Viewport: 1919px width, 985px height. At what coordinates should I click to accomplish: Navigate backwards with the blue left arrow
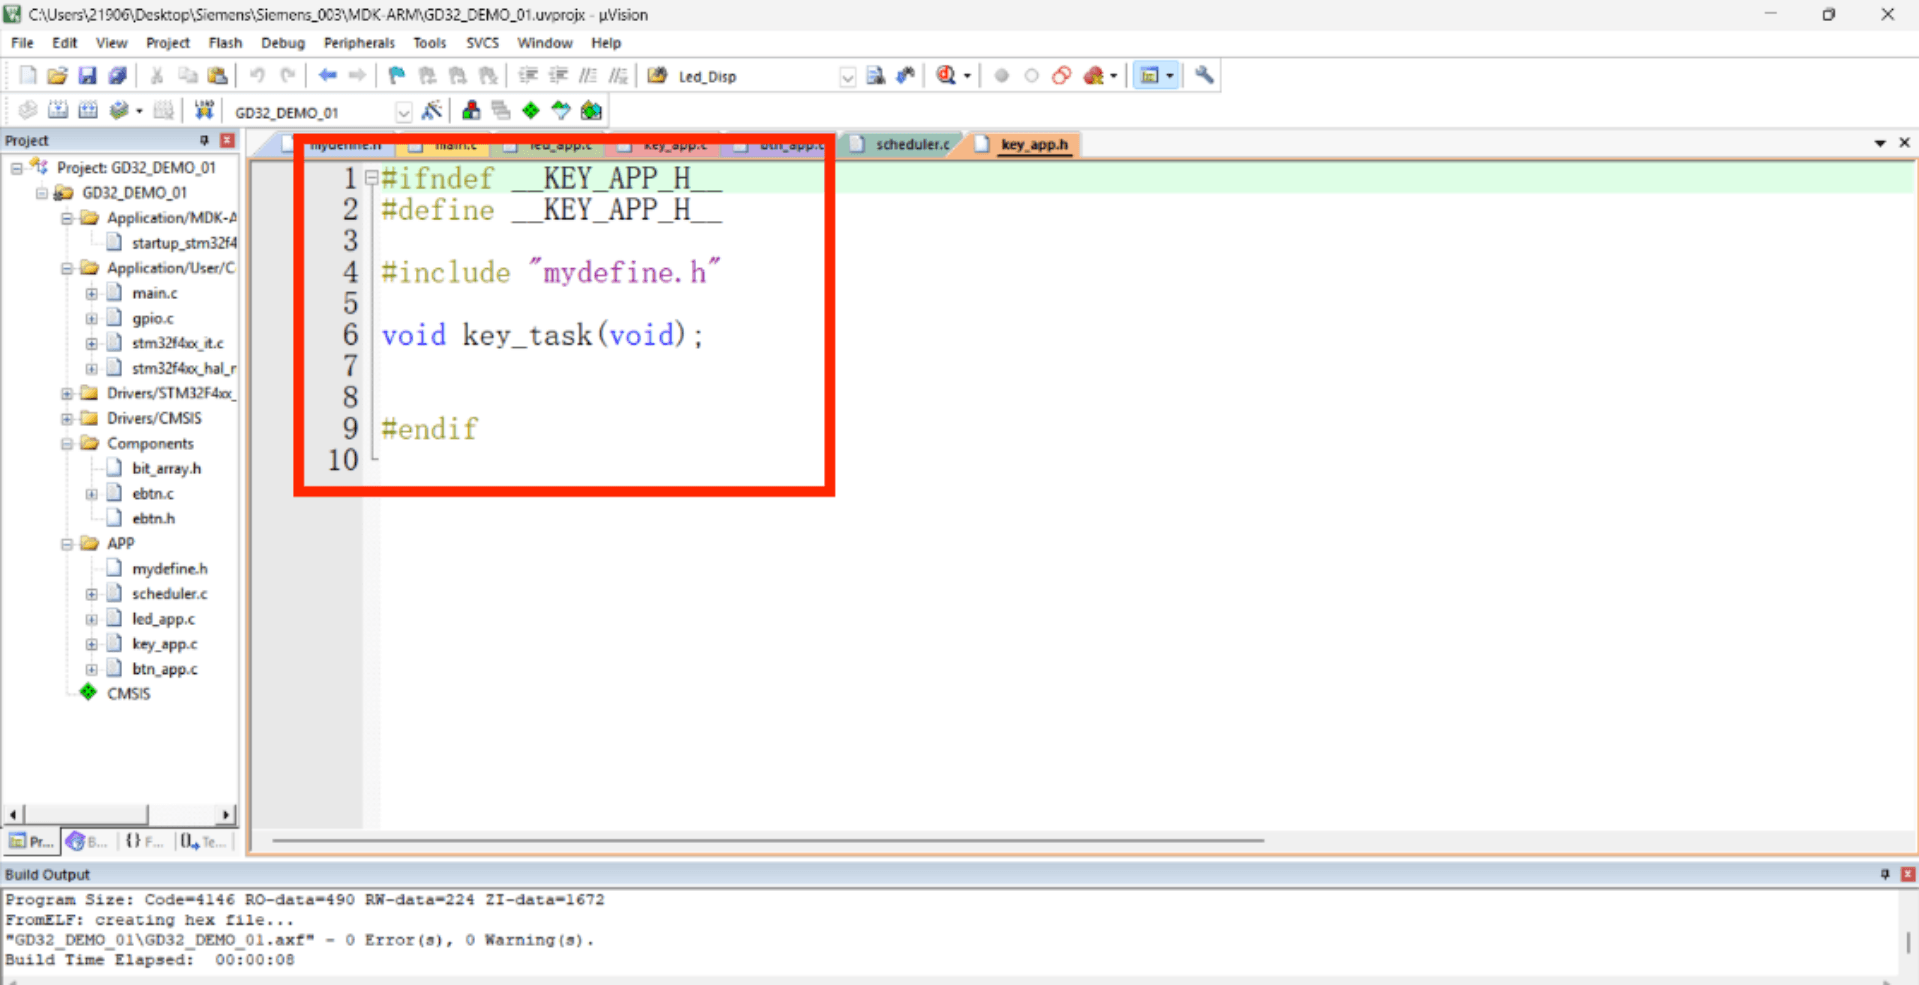(x=327, y=75)
